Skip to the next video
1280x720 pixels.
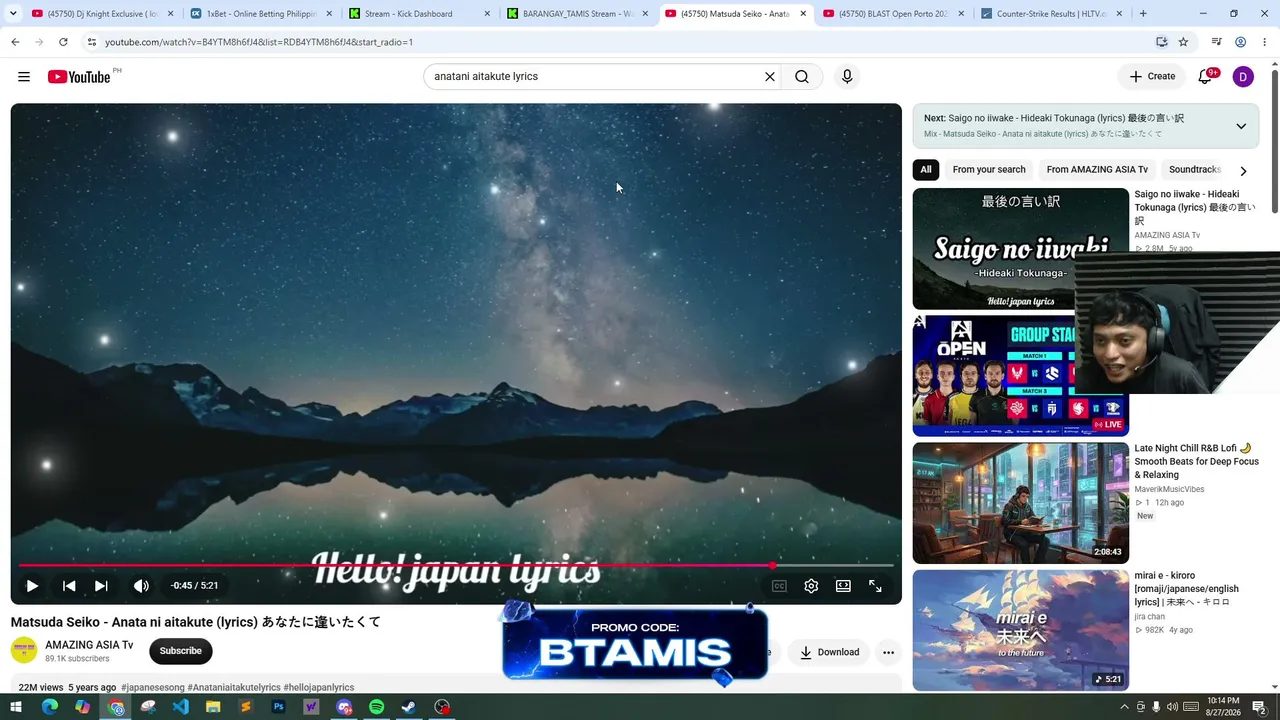101,586
